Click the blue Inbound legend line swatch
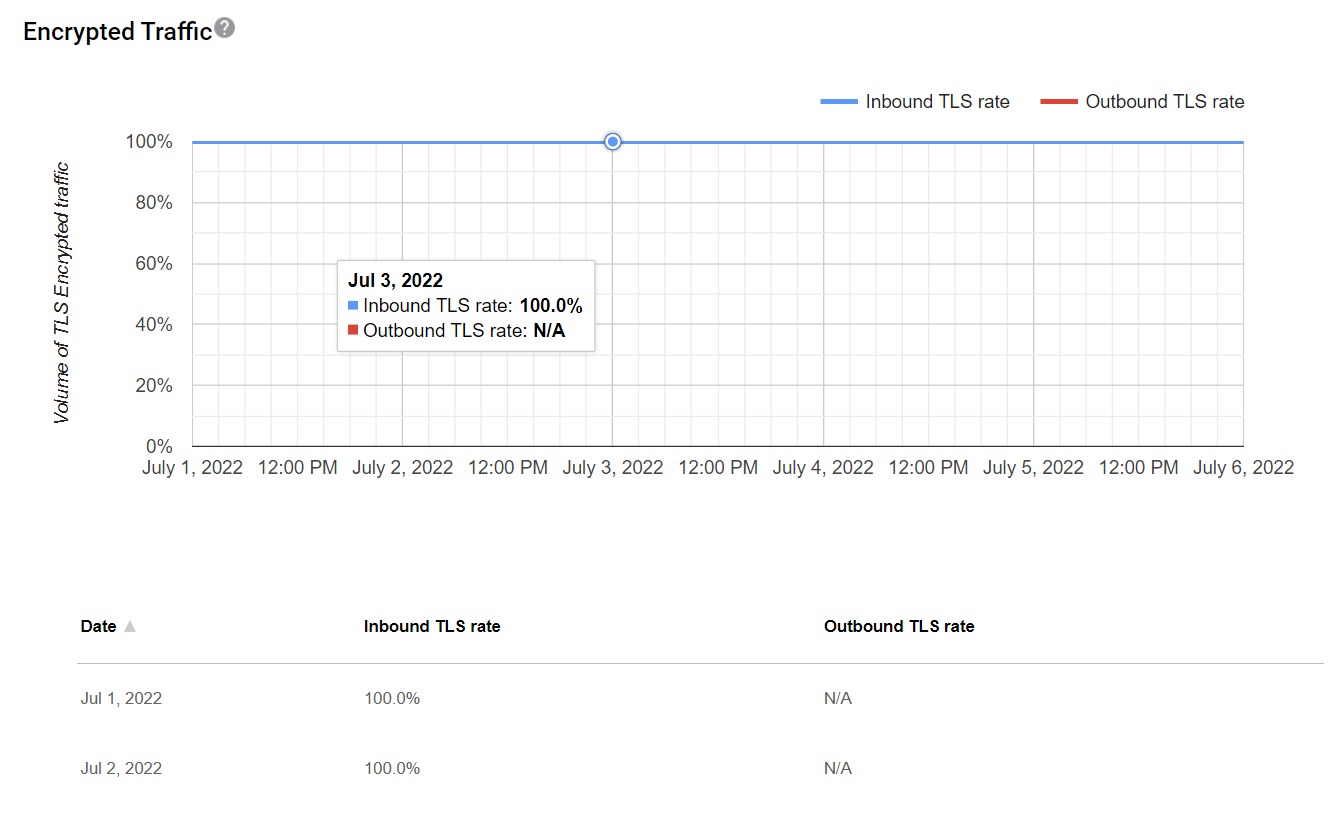Image resolution: width=1343 pixels, height=821 pixels. tap(839, 102)
